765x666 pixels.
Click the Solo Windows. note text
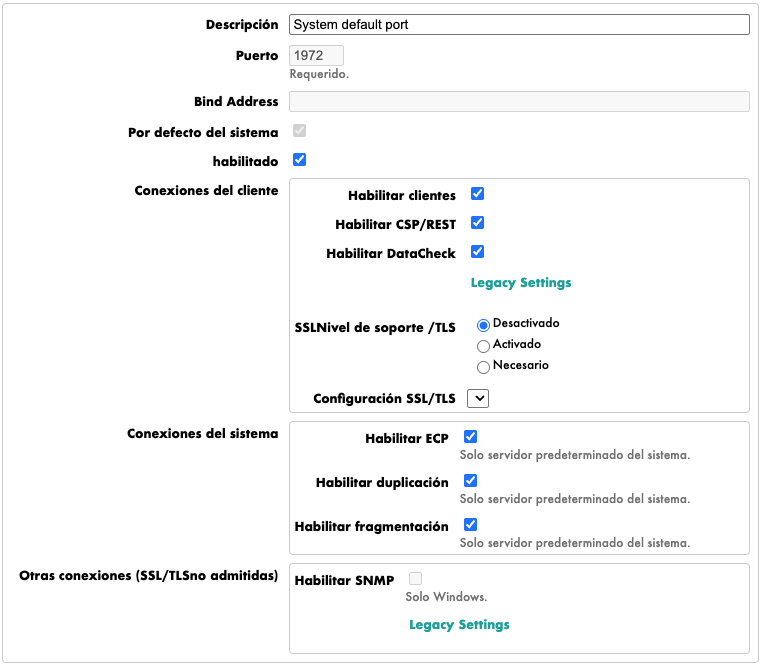pos(446,597)
